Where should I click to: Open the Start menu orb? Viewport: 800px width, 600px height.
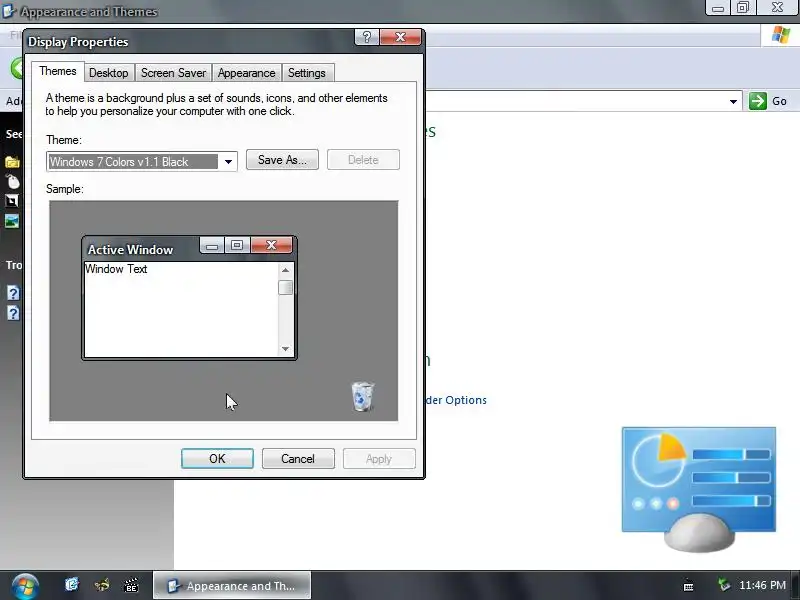coord(24,586)
